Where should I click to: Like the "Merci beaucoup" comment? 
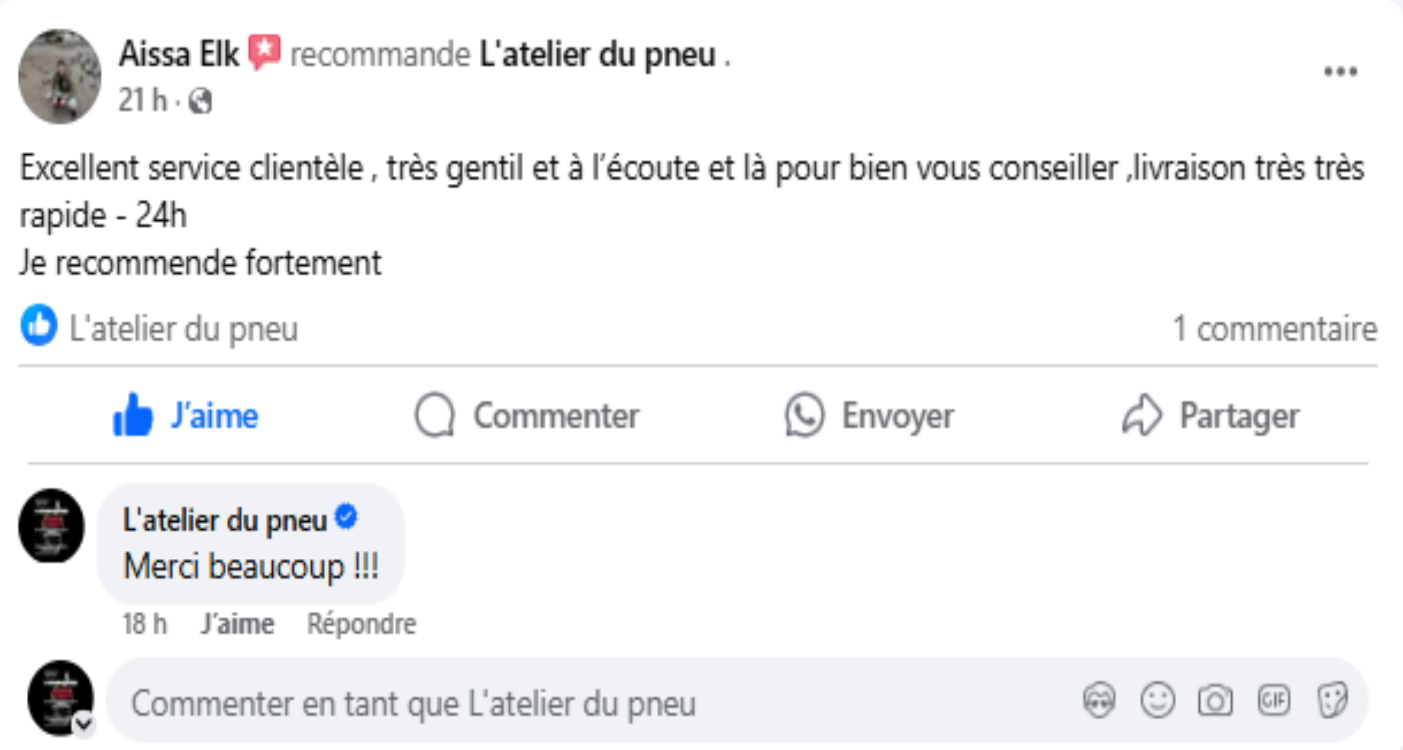(x=237, y=625)
